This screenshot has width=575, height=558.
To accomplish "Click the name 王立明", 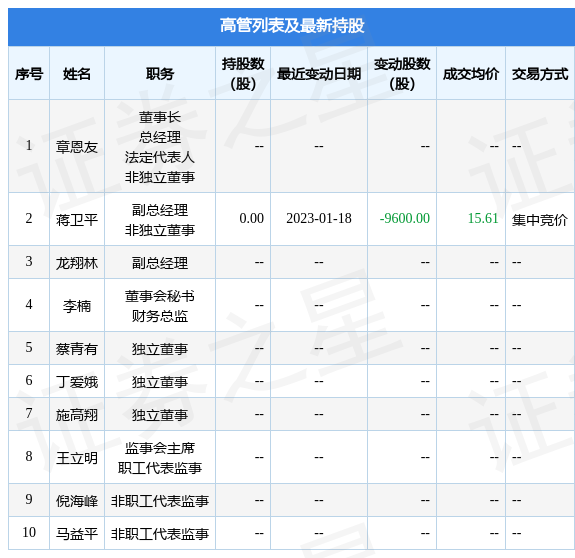I will (x=77, y=458).
